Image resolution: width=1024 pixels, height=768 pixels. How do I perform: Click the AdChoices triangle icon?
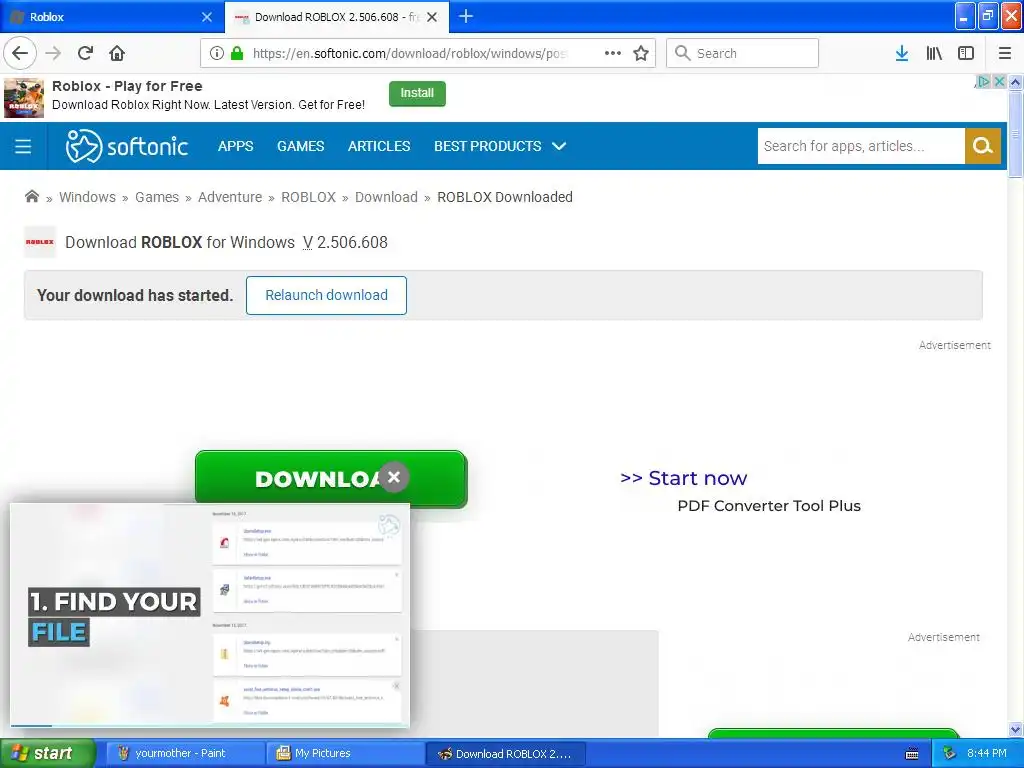(x=983, y=82)
